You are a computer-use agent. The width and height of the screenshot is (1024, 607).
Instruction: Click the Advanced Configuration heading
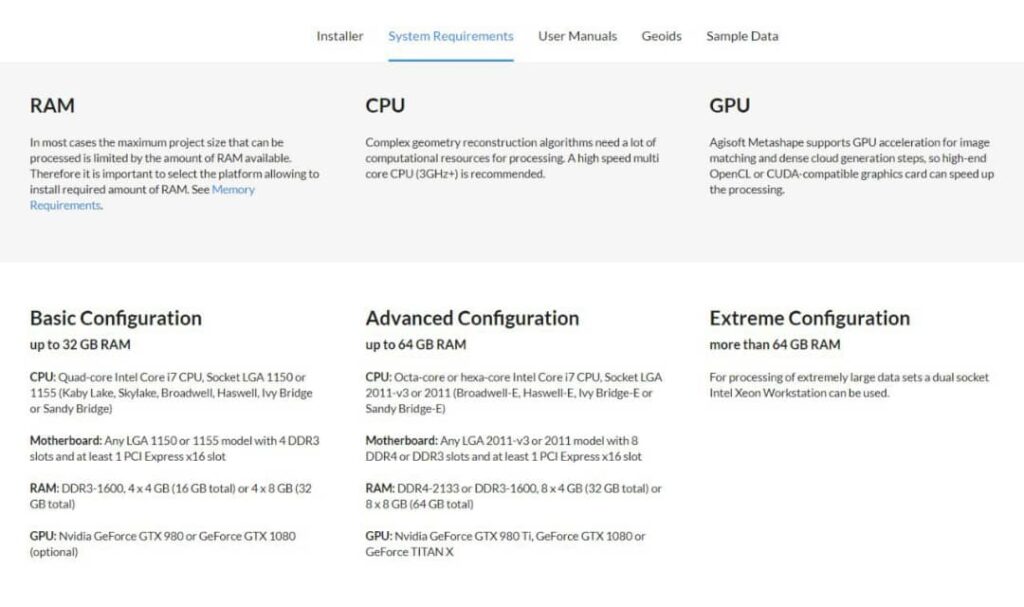(x=472, y=318)
